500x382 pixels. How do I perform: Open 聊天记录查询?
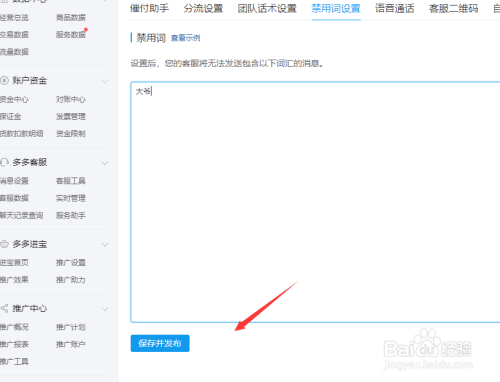click(x=22, y=215)
